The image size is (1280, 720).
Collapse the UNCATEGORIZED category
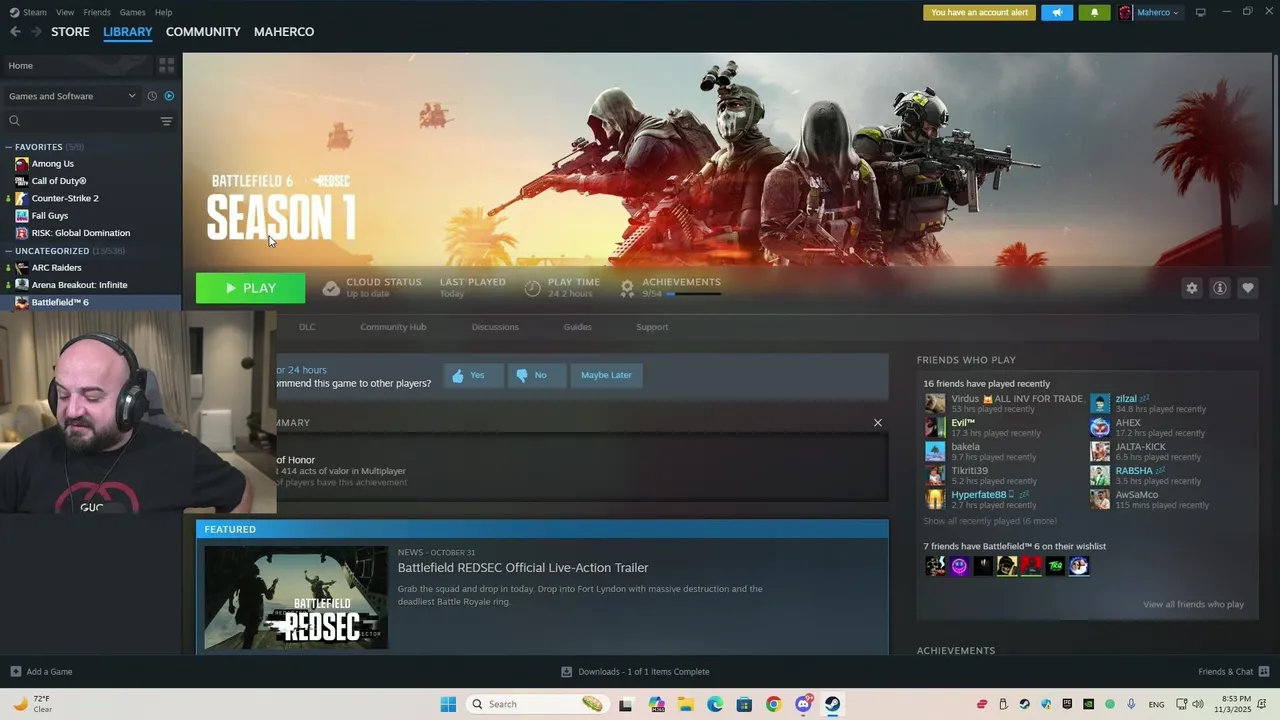8,251
